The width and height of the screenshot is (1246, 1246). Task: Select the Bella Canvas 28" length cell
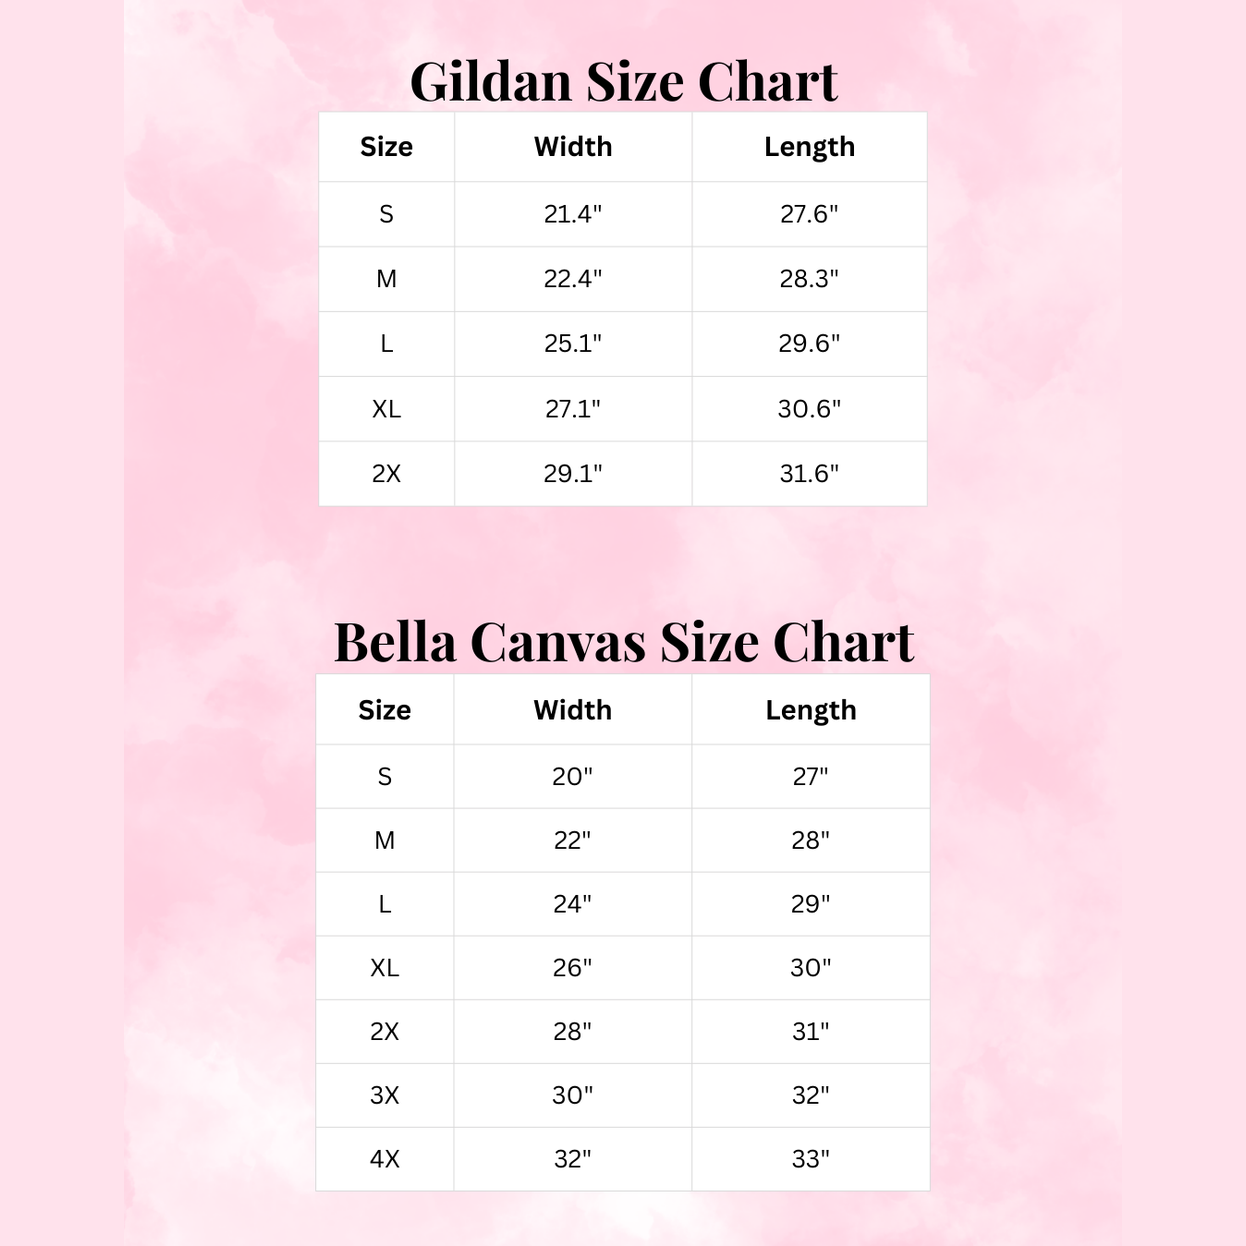[x=811, y=841]
